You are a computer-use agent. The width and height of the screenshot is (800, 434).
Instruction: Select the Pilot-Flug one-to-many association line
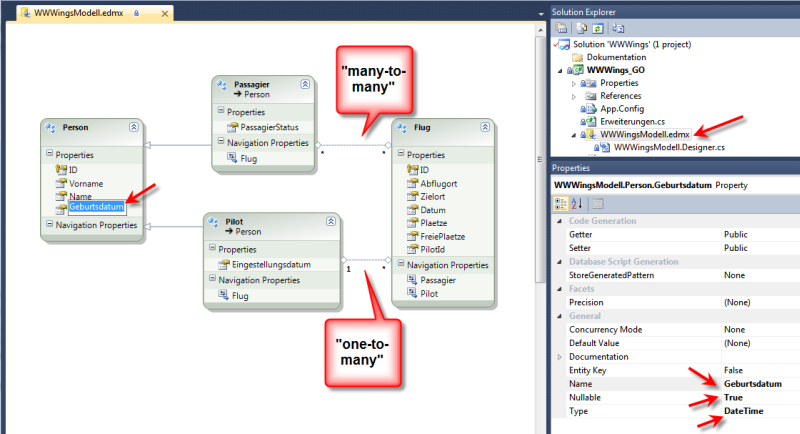click(x=365, y=260)
